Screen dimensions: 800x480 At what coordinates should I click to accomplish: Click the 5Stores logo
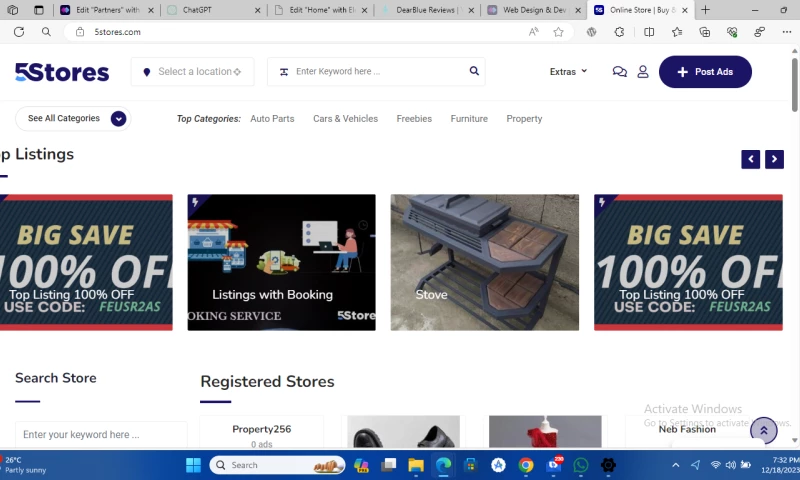tap(62, 72)
